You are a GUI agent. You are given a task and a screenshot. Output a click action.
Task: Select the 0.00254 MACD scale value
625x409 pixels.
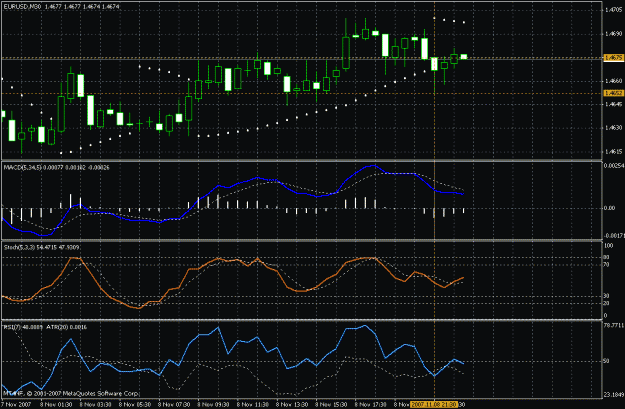pos(614,165)
